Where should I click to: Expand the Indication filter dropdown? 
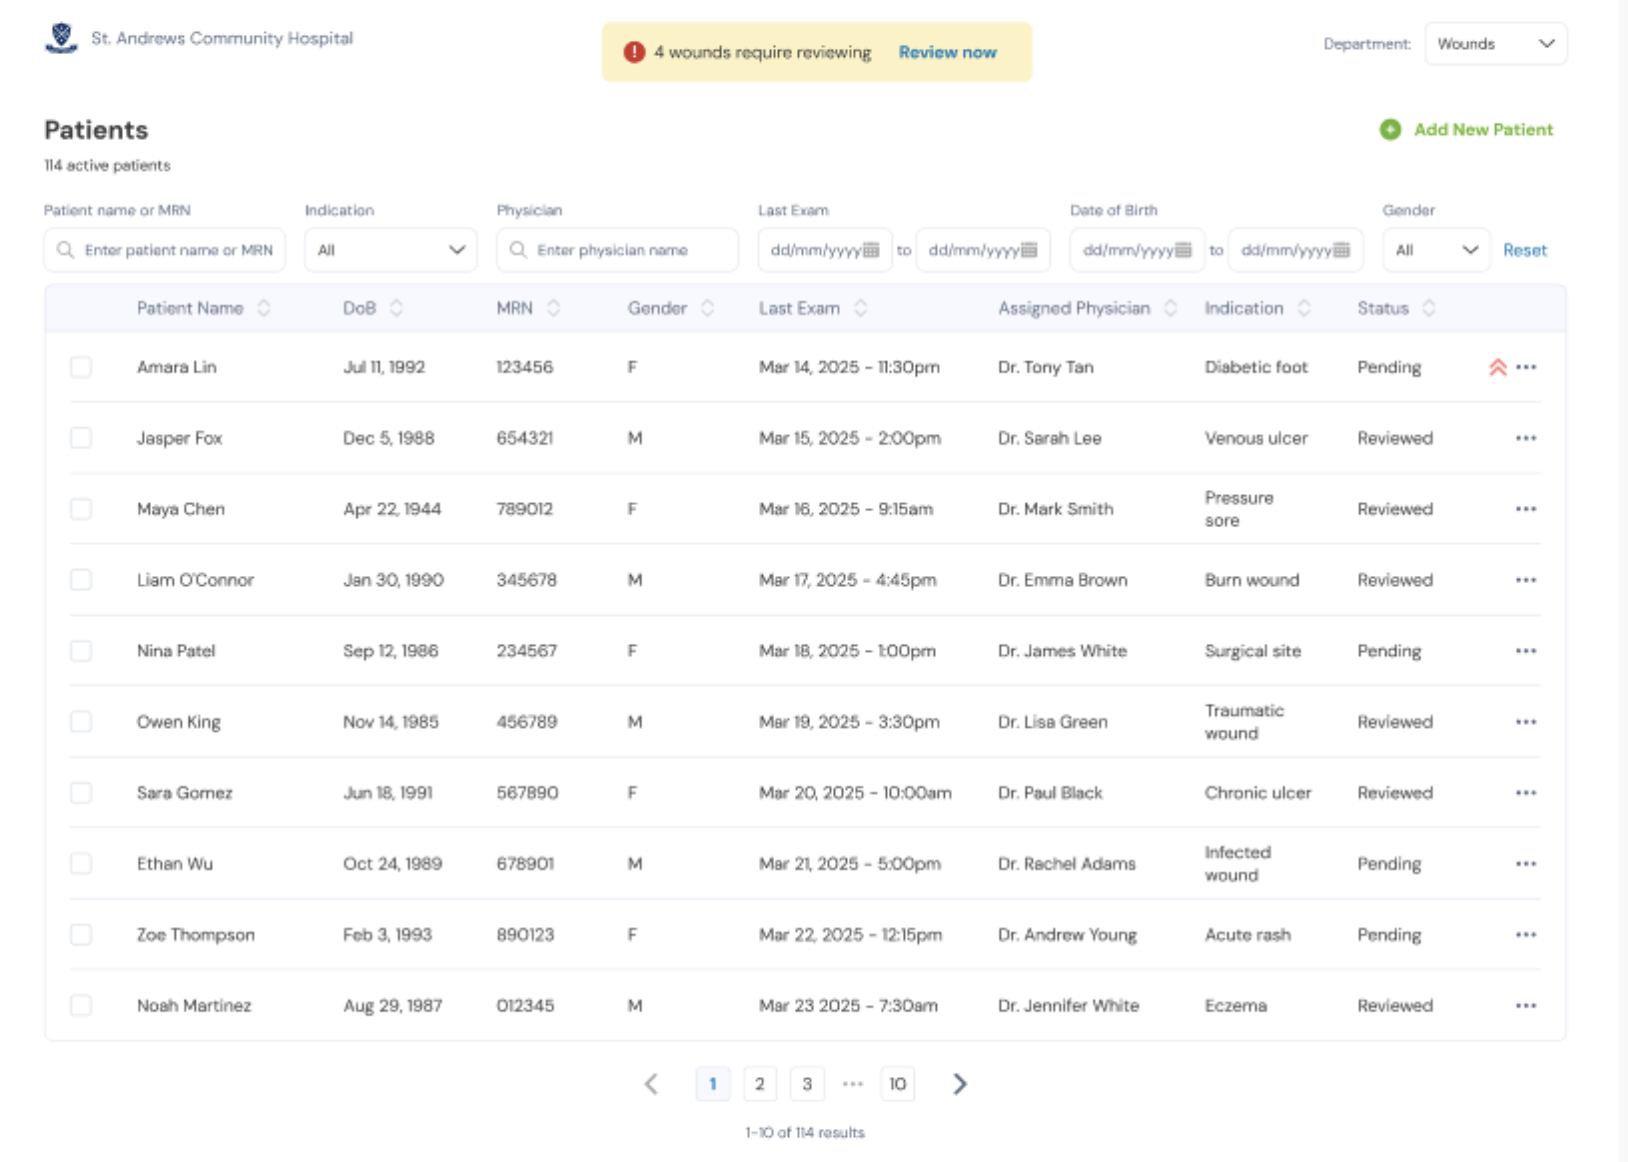point(390,250)
